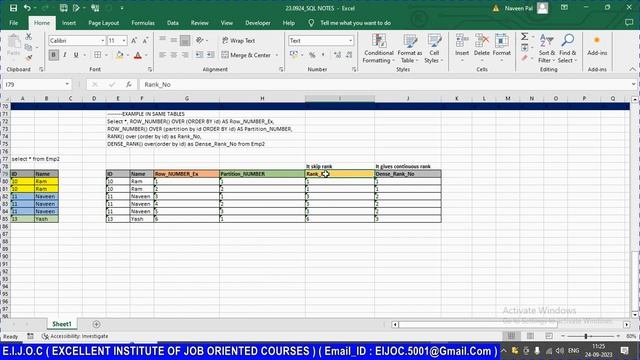Screen dimensions: 640x360
Task: Open the Calibri font name dropdown
Action: [x=102, y=40]
